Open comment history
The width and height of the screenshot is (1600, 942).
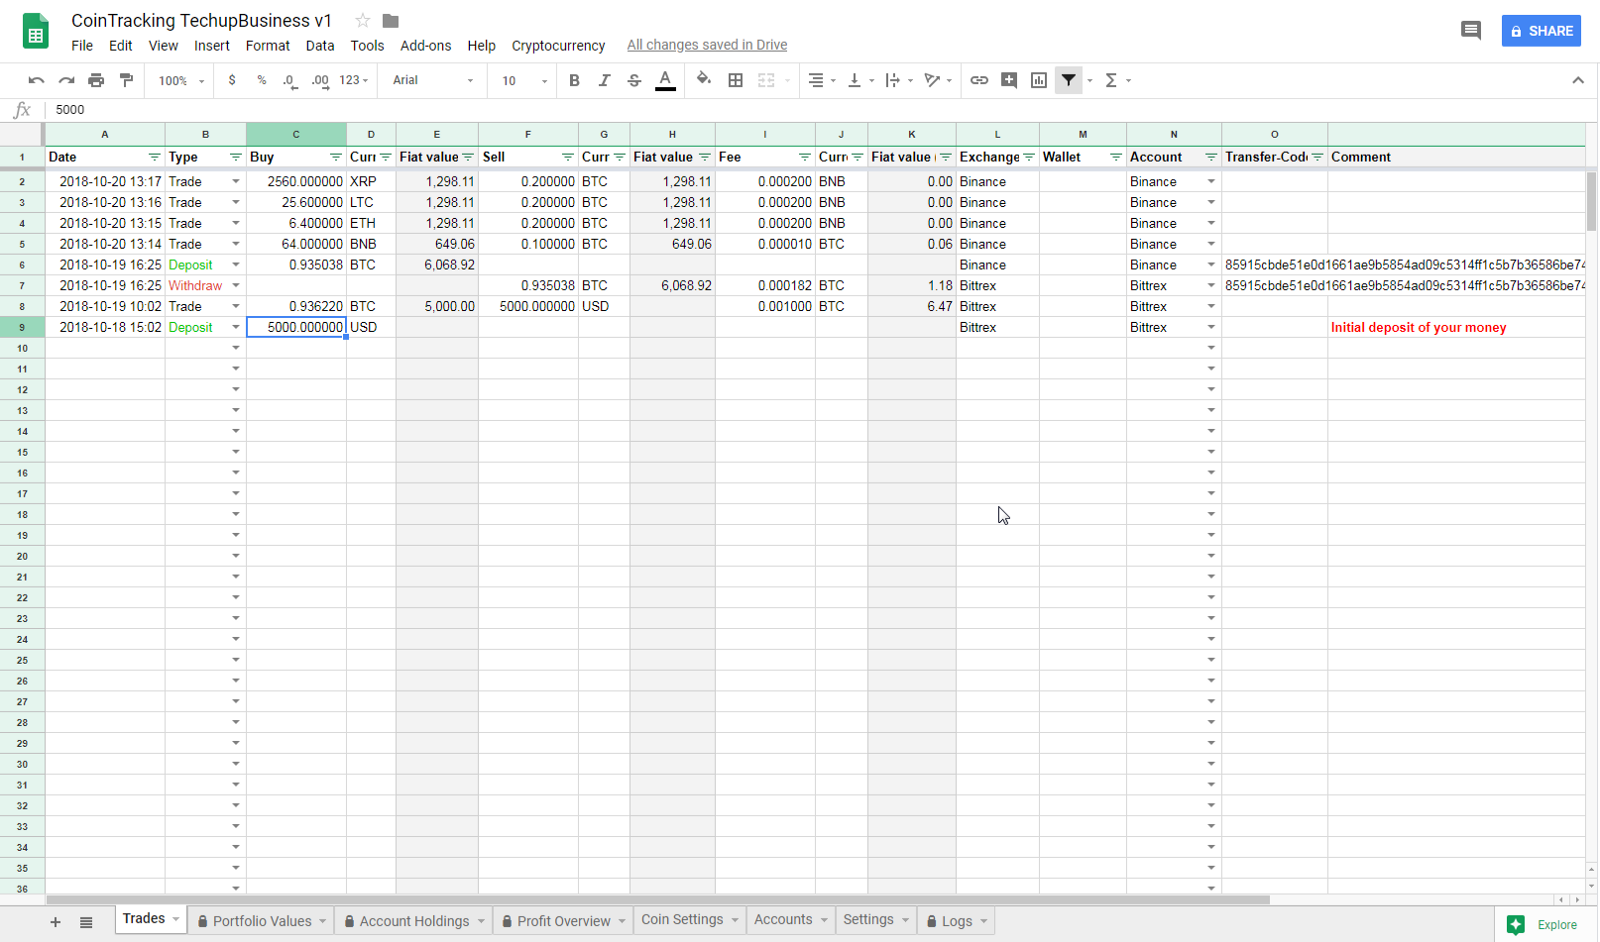(x=1471, y=30)
